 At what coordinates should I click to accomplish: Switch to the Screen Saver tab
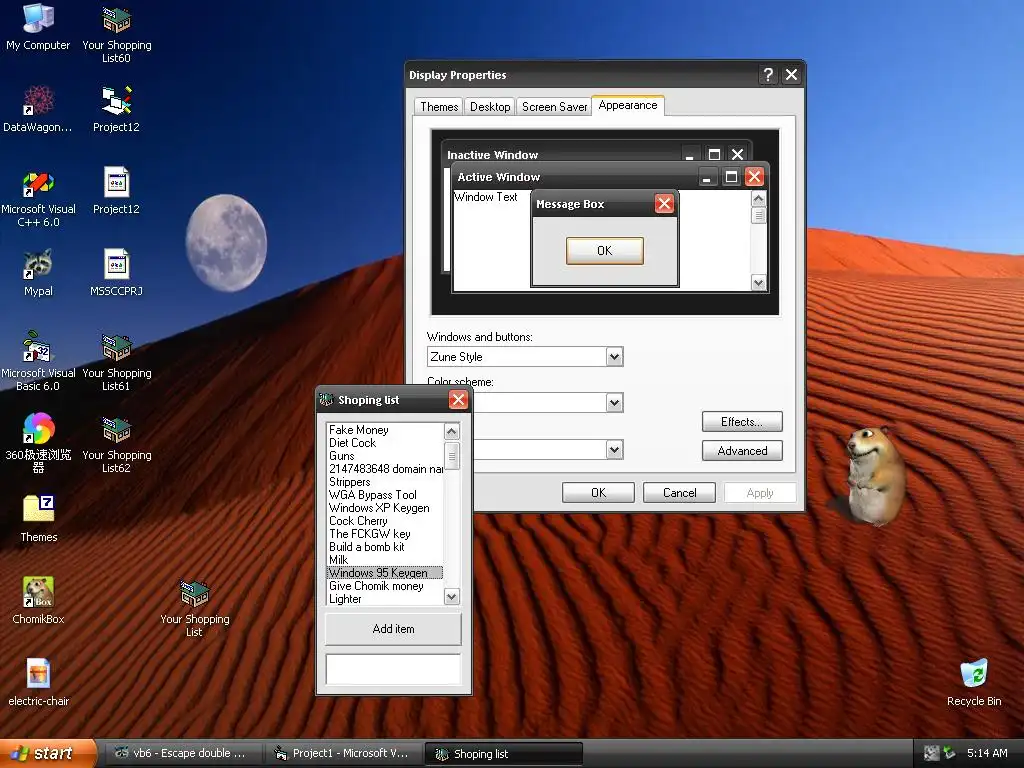coord(554,106)
